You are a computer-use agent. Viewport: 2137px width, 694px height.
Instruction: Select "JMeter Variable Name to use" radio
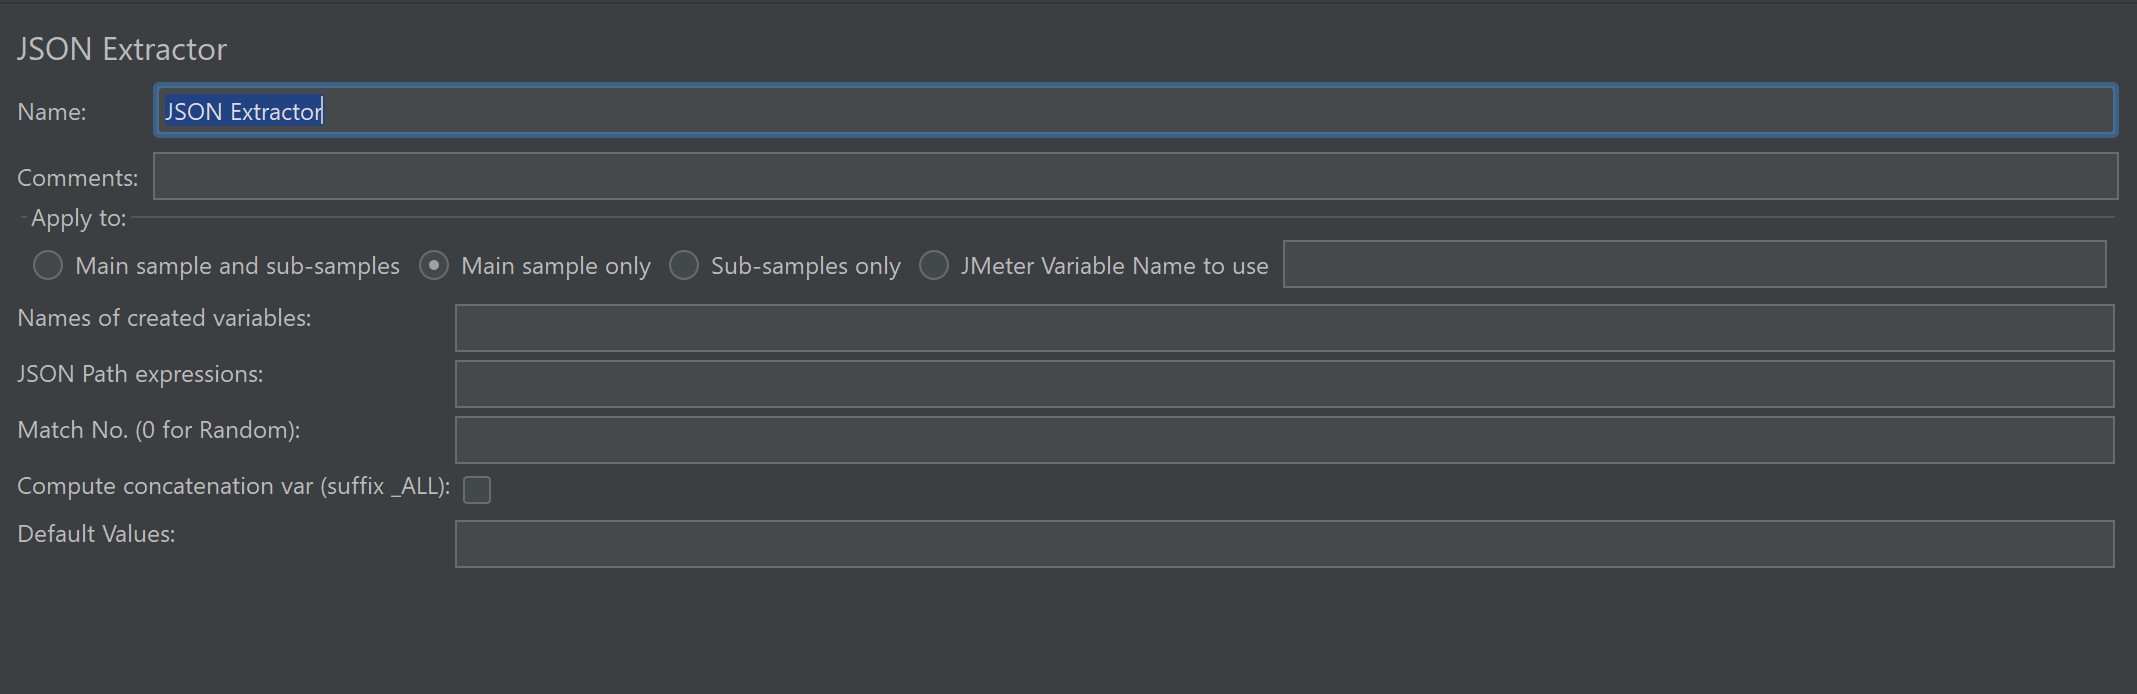tap(934, 266)
